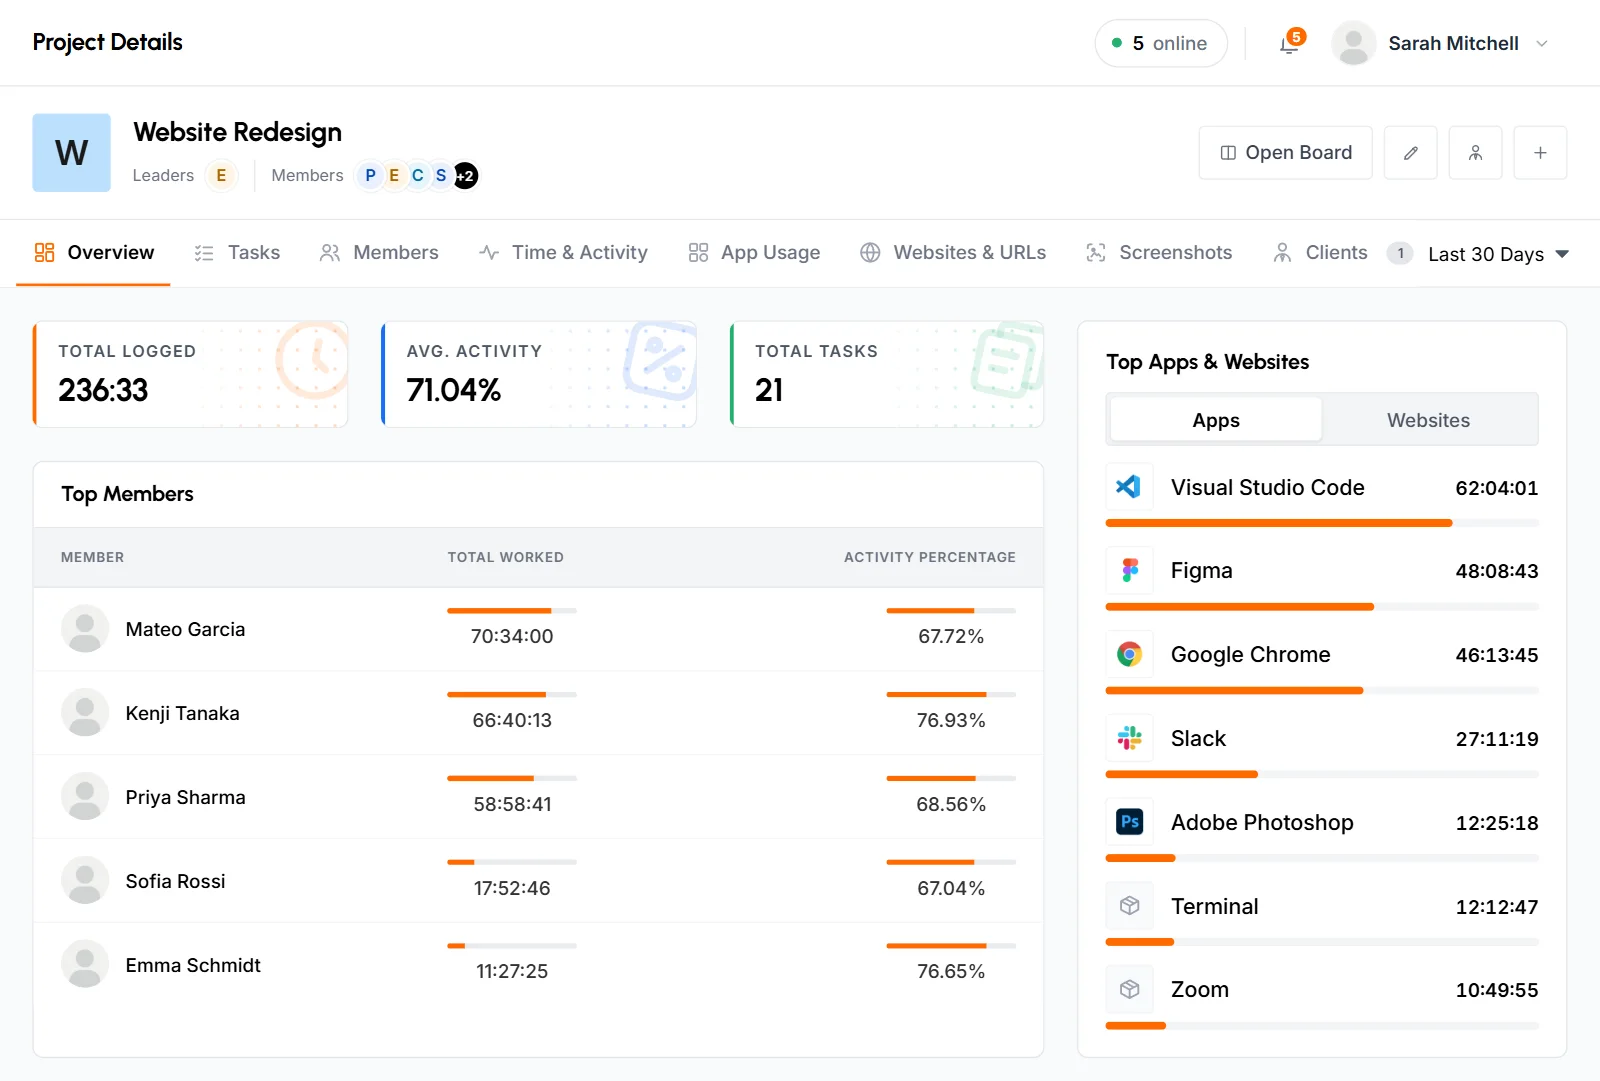This screenshot has height=1081, width=1600.
Task: Click the Slack app icon
Action: 1129,739
